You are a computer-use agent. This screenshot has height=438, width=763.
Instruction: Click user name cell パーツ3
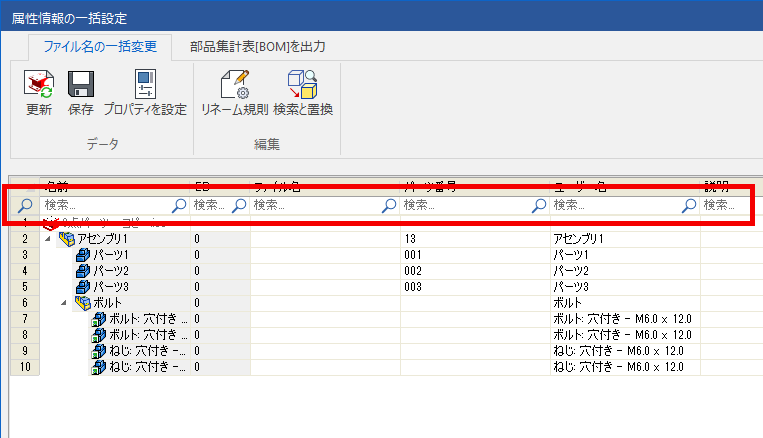pos(625,287)
